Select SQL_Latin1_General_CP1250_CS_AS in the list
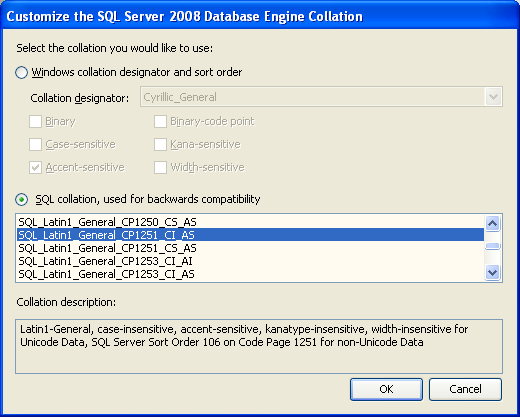The width and height of the screenshot is (520, 417). click(x=250, y=222)
